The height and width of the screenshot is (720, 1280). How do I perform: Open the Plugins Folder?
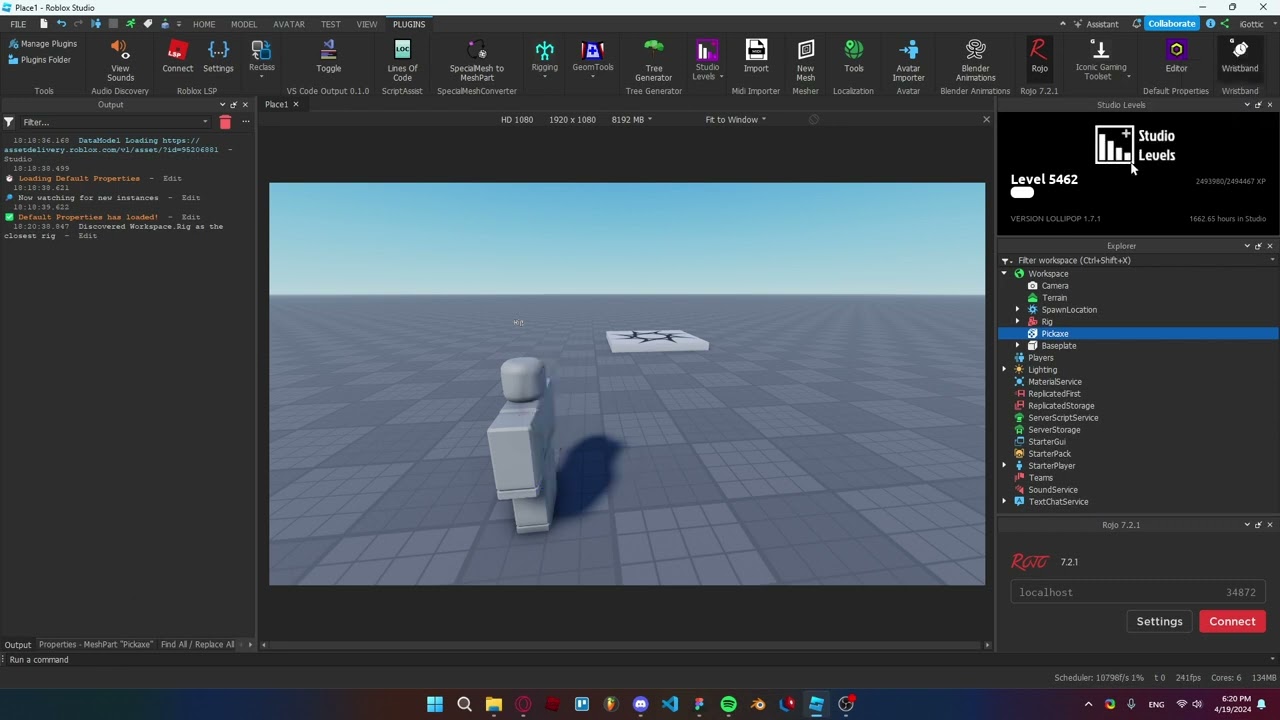pyautogui.click(x=39, y=60)
